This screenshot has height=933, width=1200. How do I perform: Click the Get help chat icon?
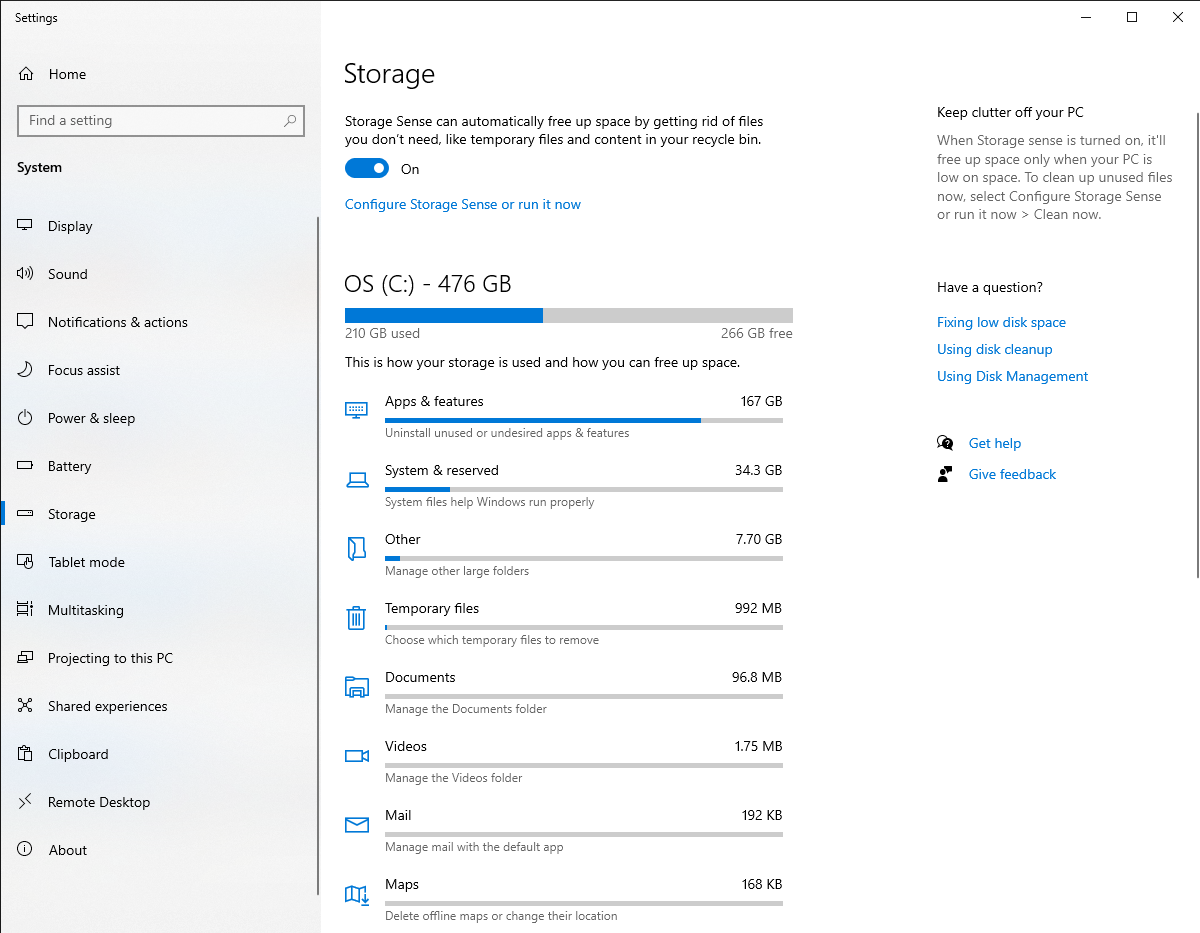945,443
